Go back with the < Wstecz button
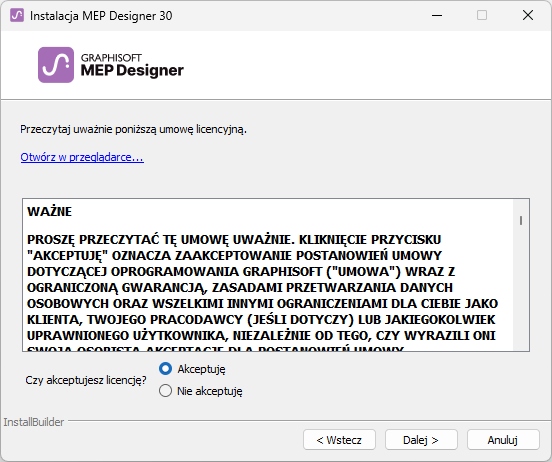Viewport: 552px width, 462px height. pos(339,439)
